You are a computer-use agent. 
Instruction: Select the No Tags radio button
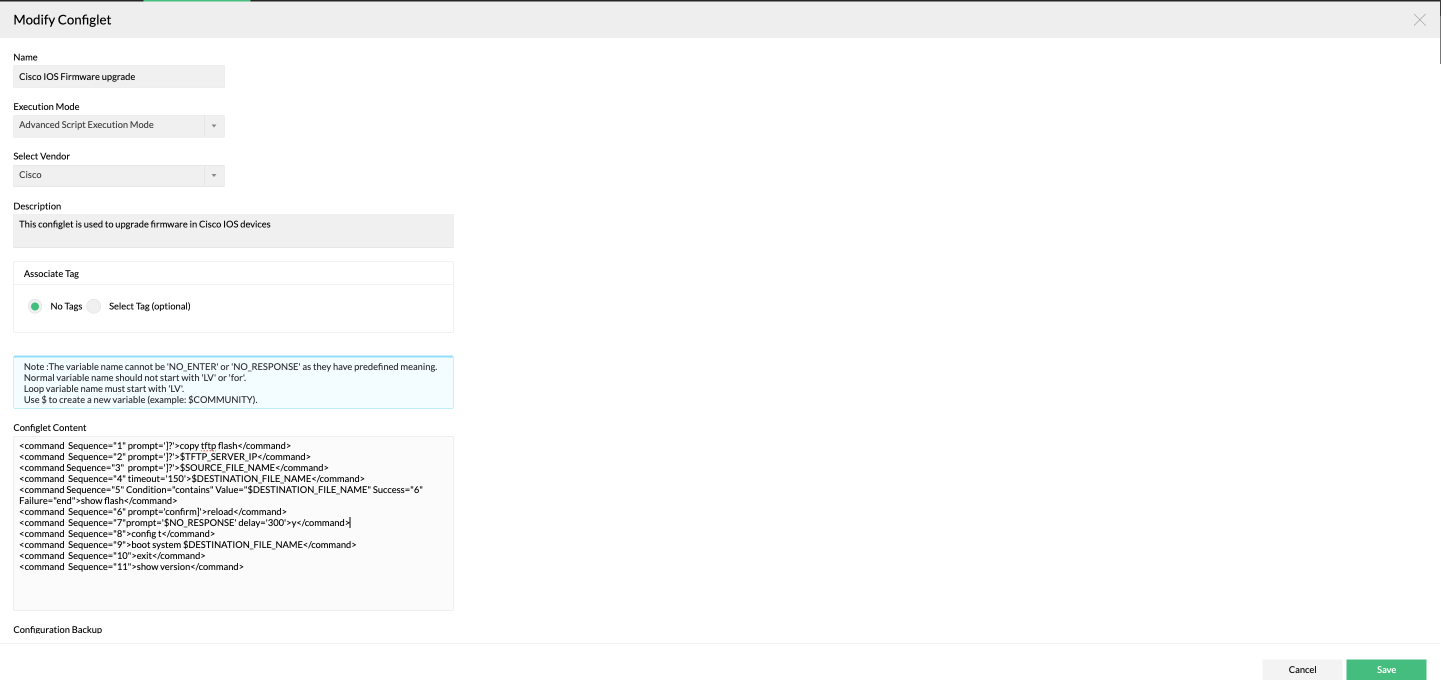click(x=35, y=306)
